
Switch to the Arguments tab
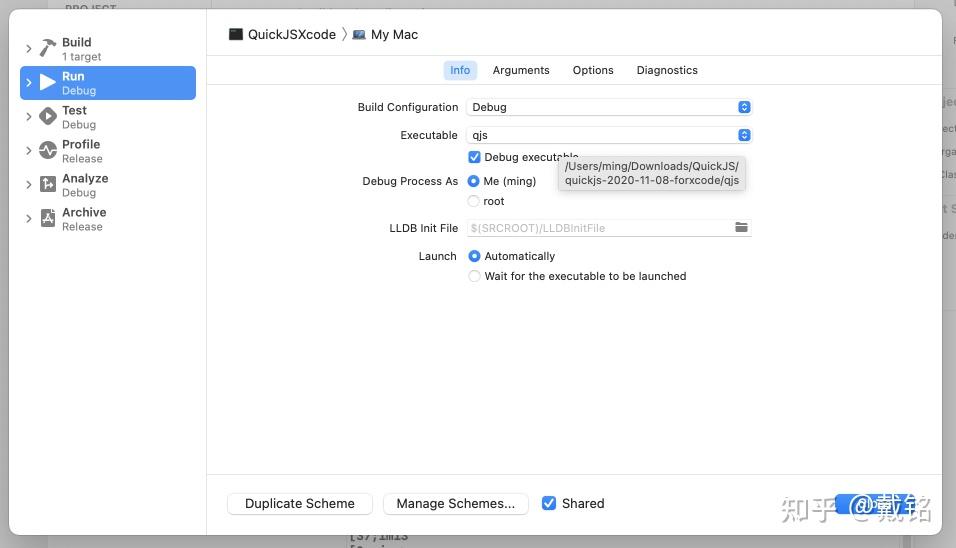(x=521, y=70)
